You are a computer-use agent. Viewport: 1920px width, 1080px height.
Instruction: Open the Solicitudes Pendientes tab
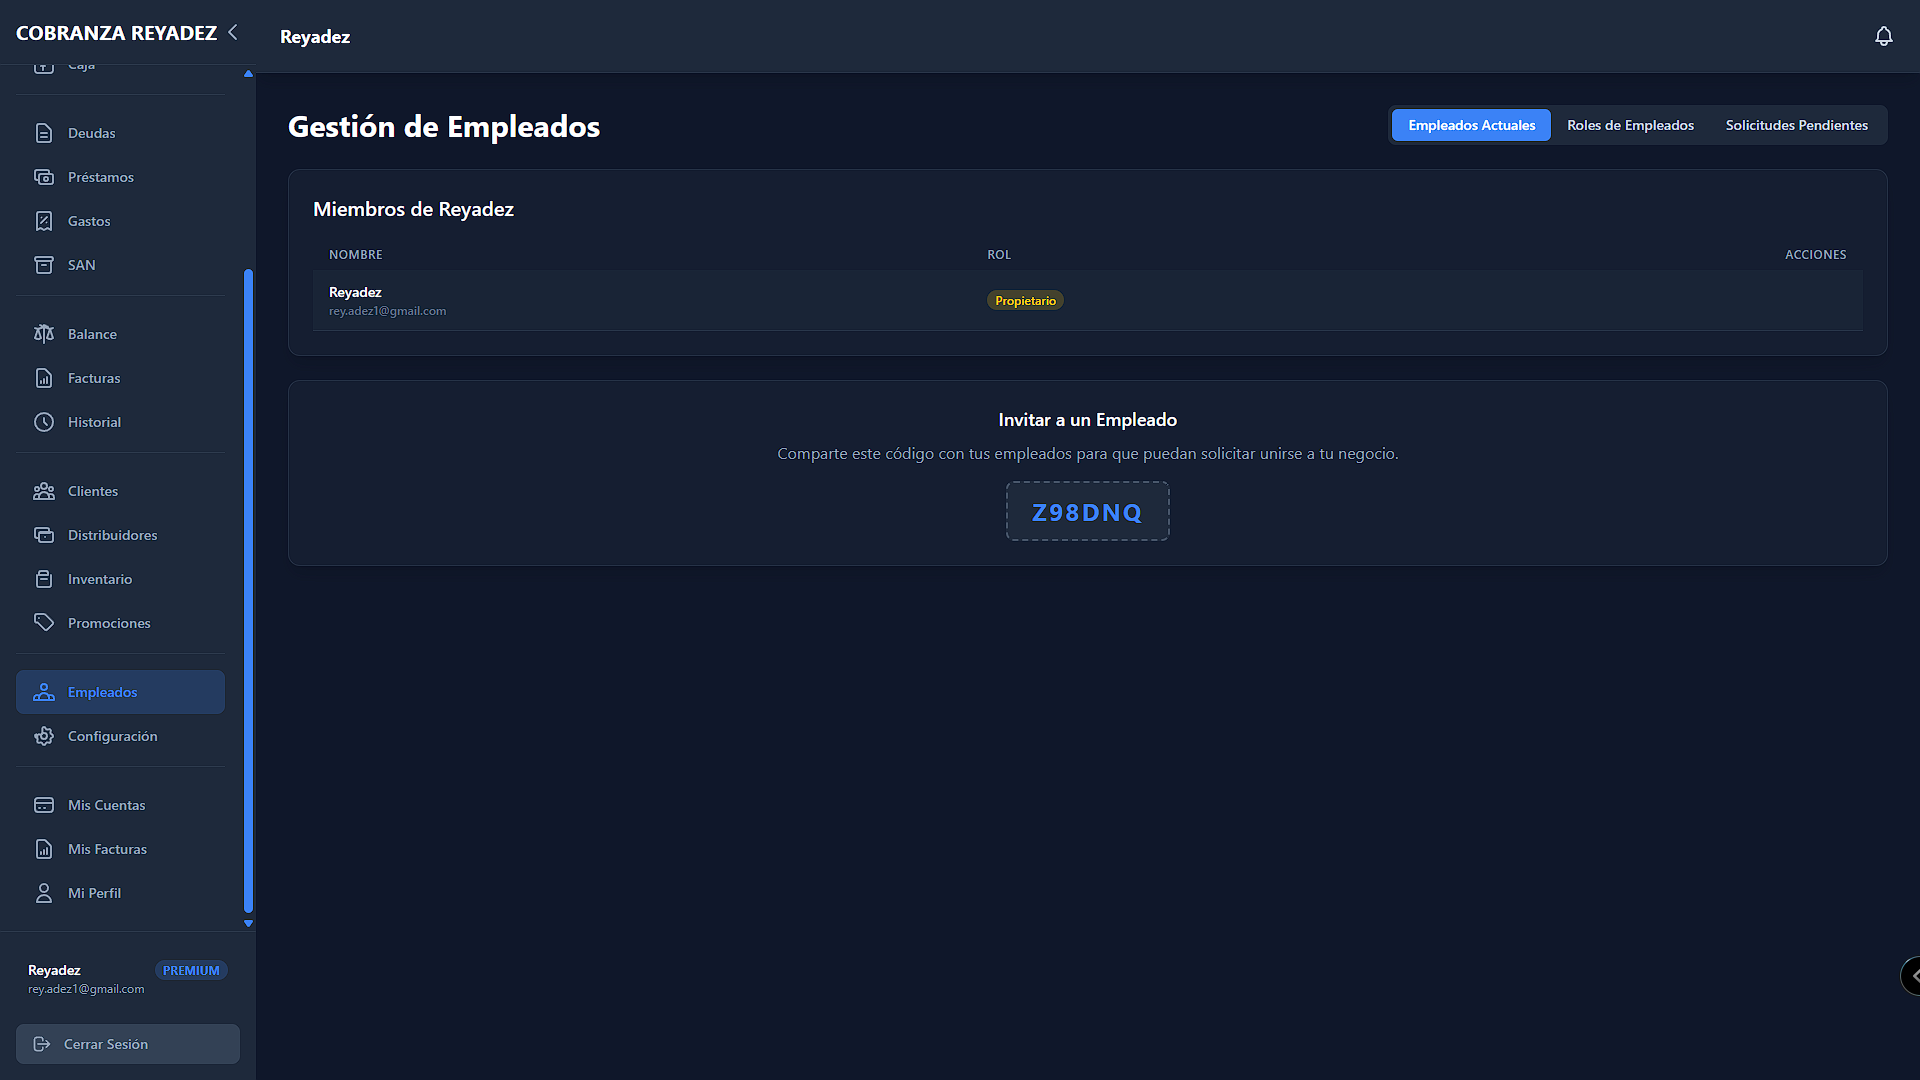(x=1796, y=125)
